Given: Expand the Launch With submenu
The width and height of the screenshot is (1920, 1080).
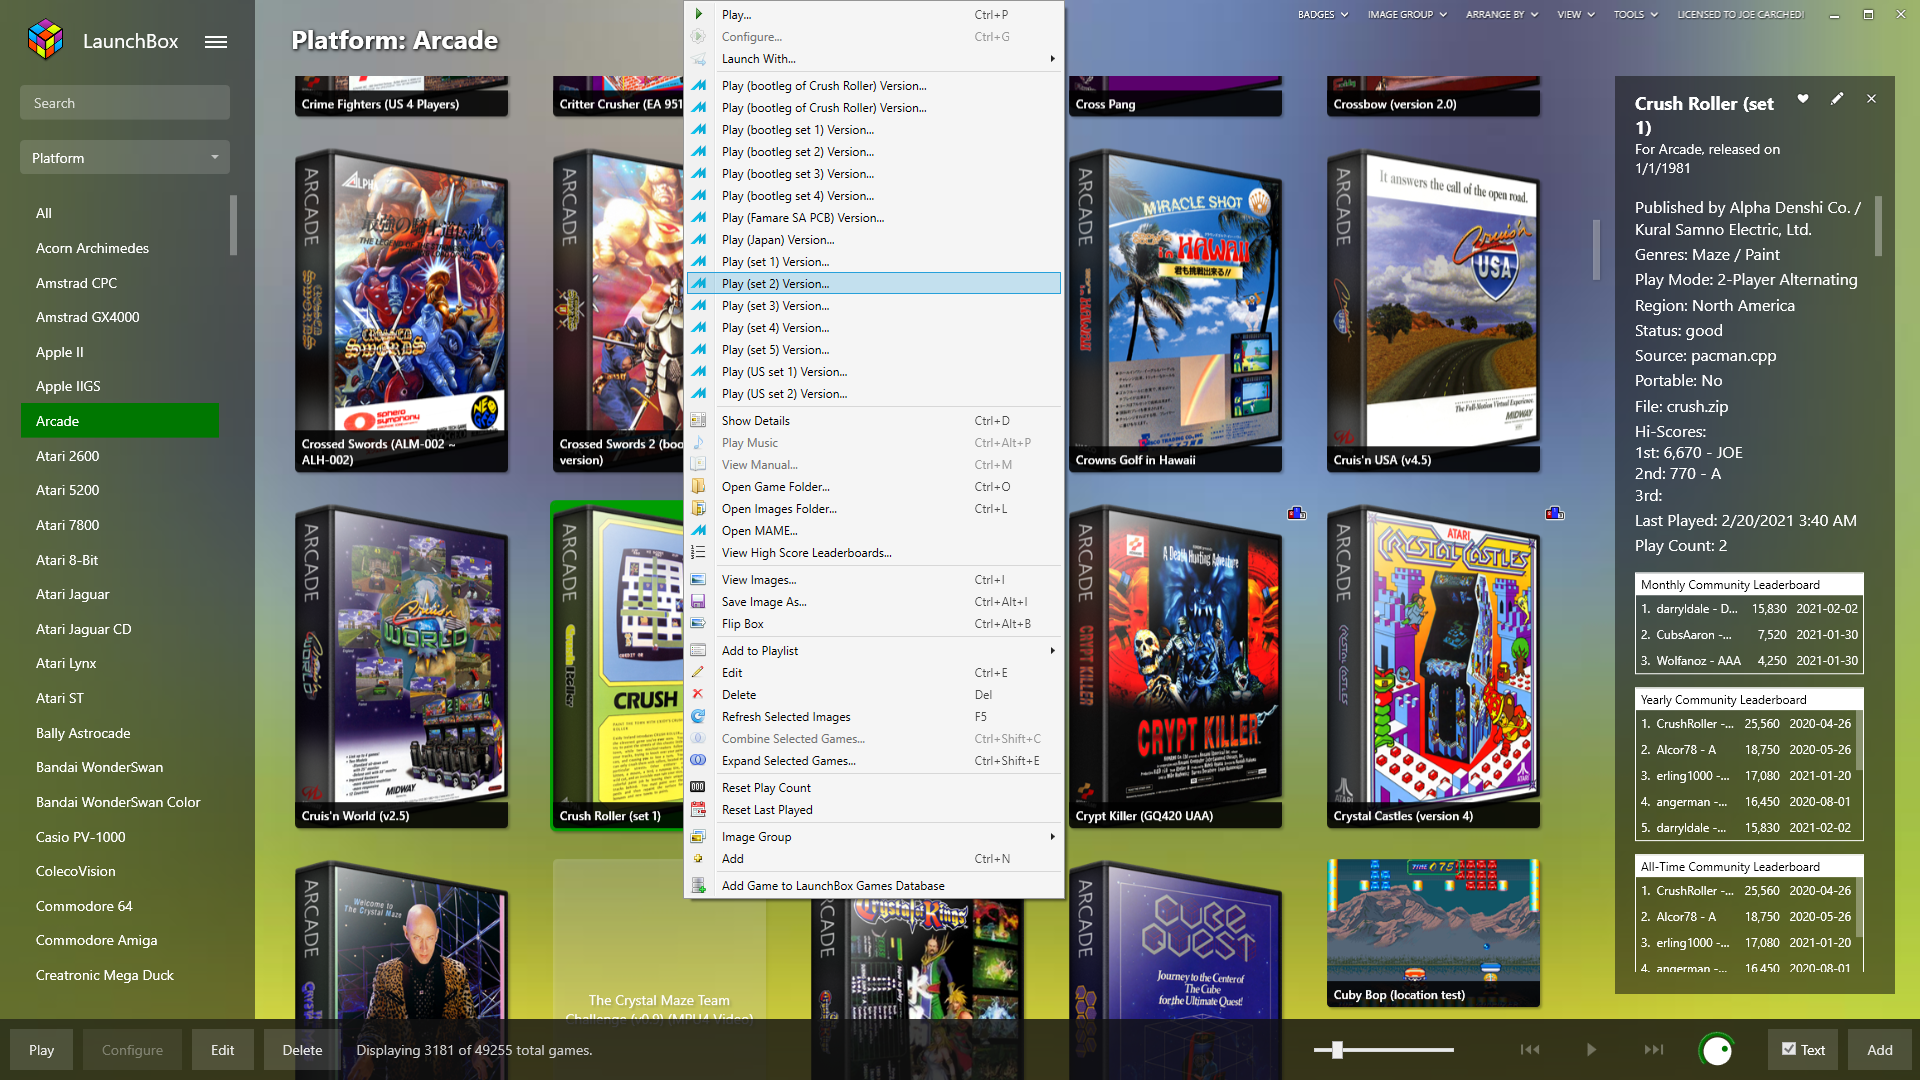Looking at the screenshot, I should (x=874, y=59).
